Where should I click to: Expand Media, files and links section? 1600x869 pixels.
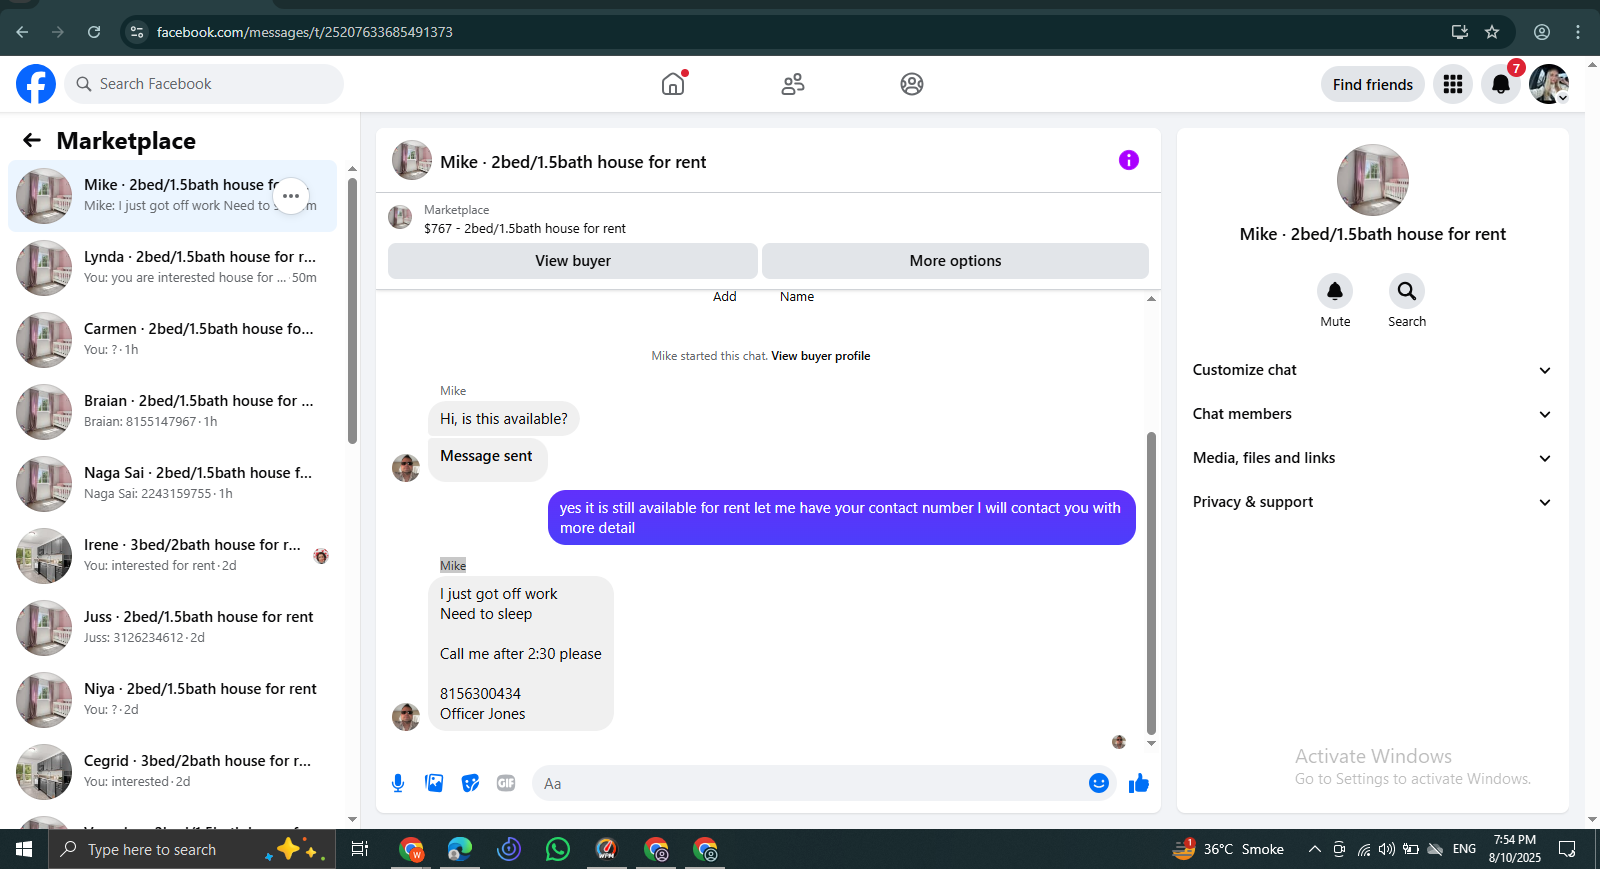(1373, 458)
